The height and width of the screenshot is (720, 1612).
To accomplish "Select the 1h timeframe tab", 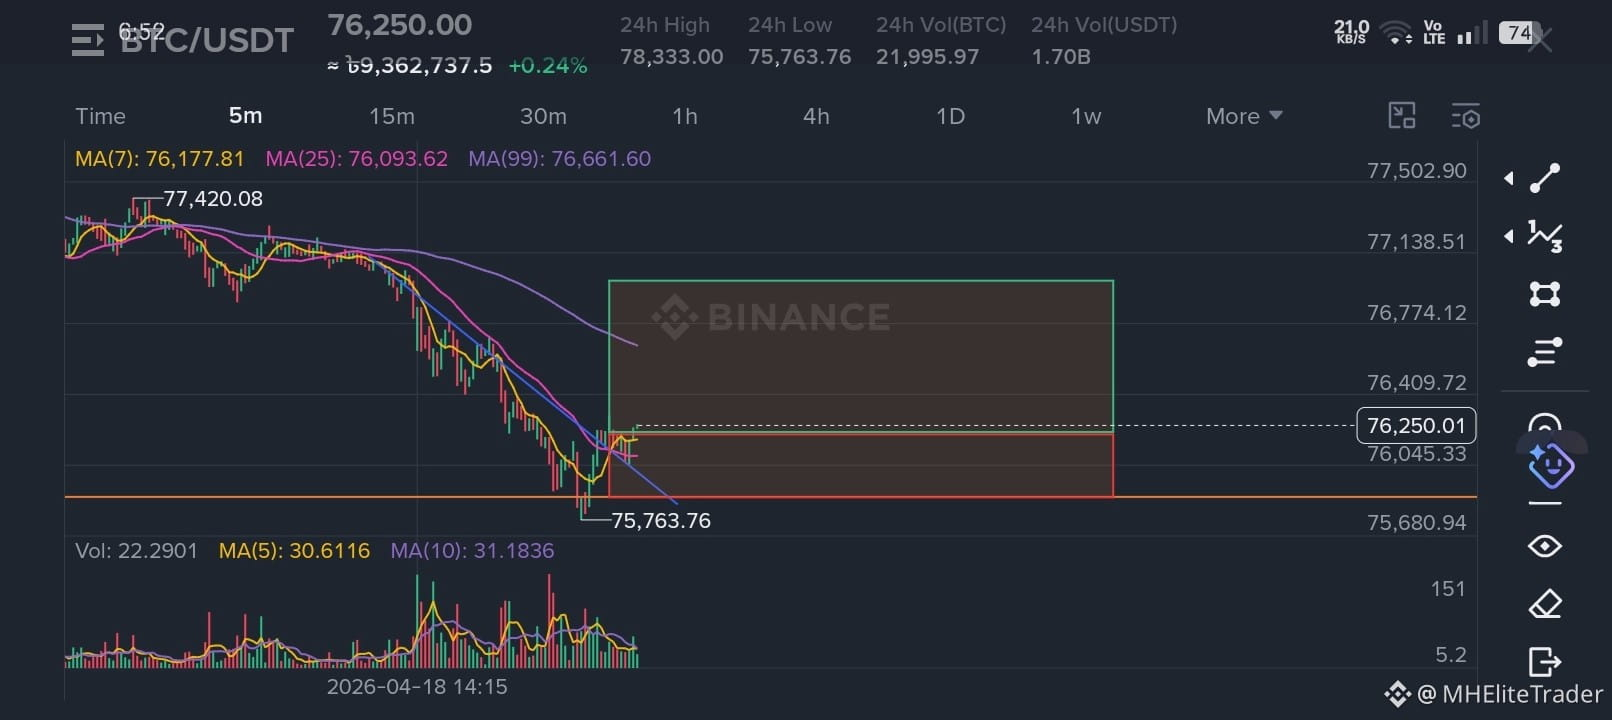I will pyautogui.click(x=685, y=116).
